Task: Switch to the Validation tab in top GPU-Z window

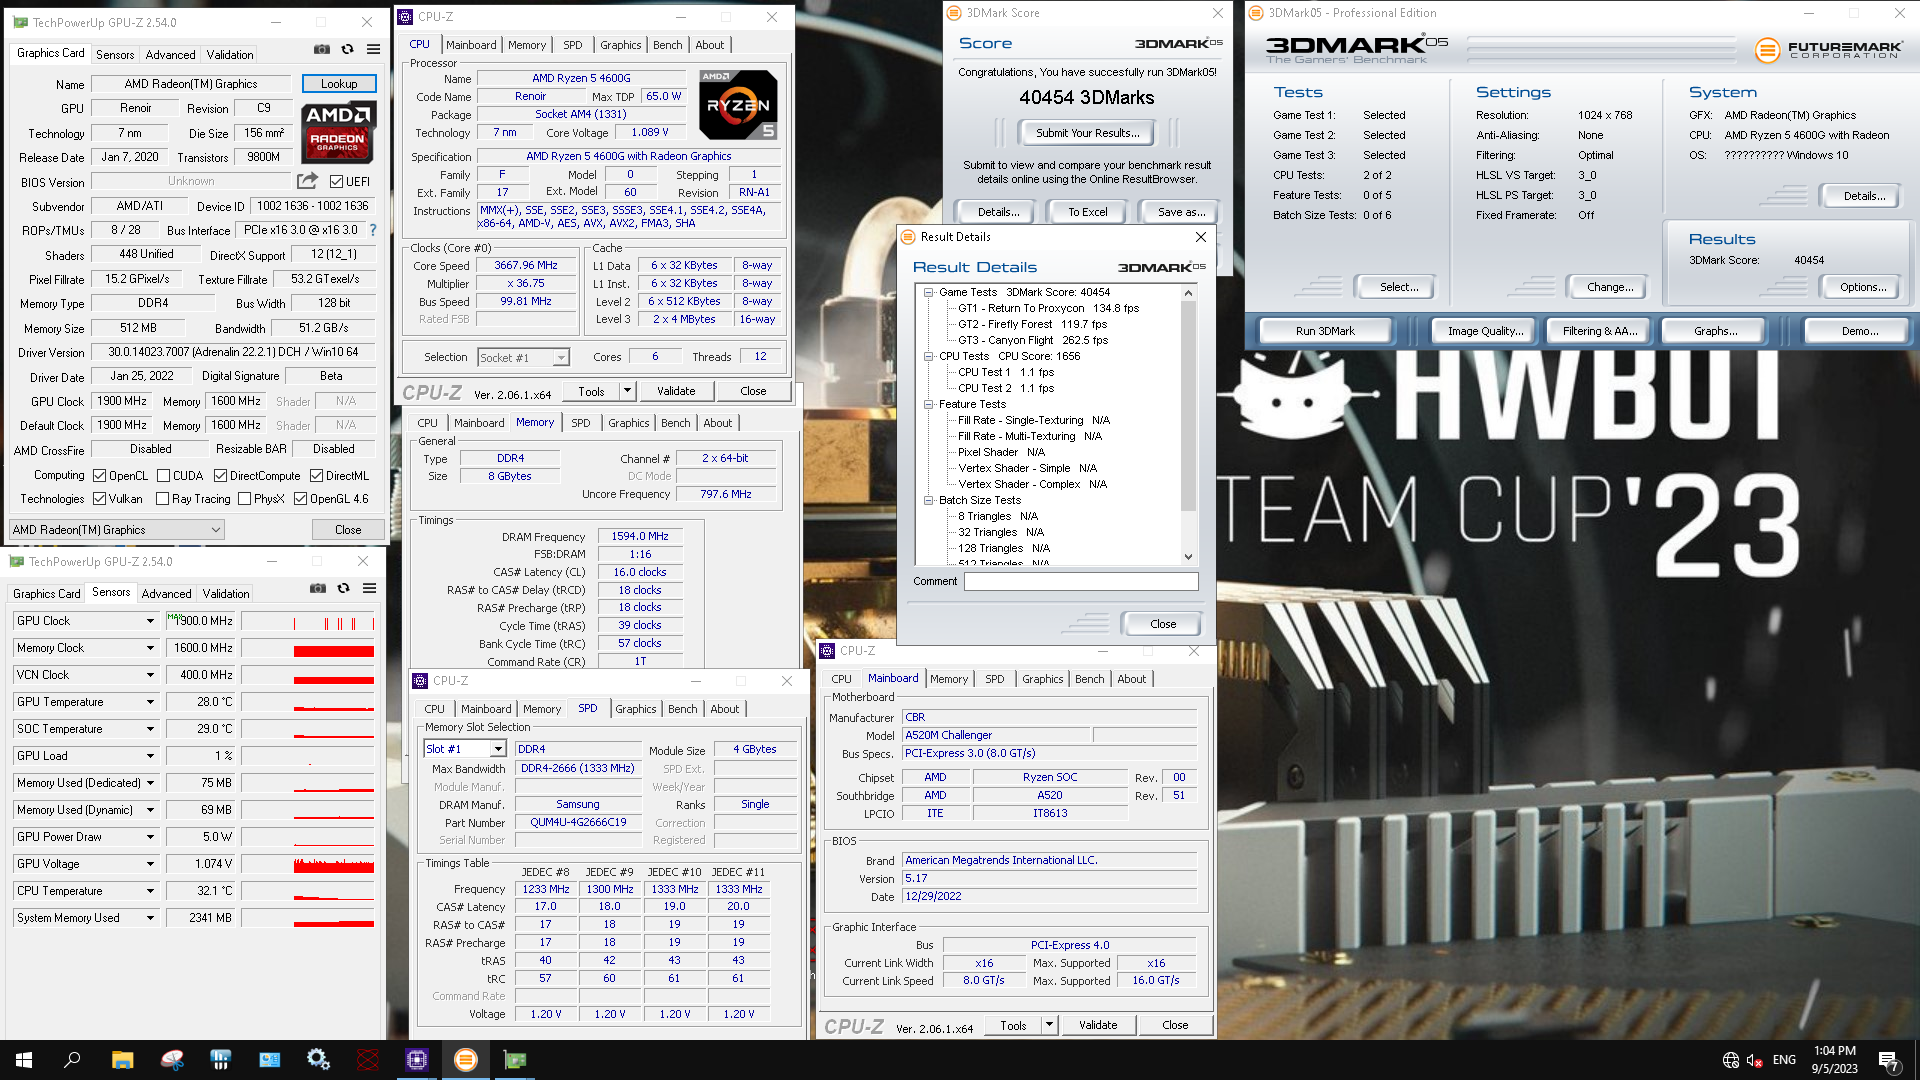Action: 230,55
